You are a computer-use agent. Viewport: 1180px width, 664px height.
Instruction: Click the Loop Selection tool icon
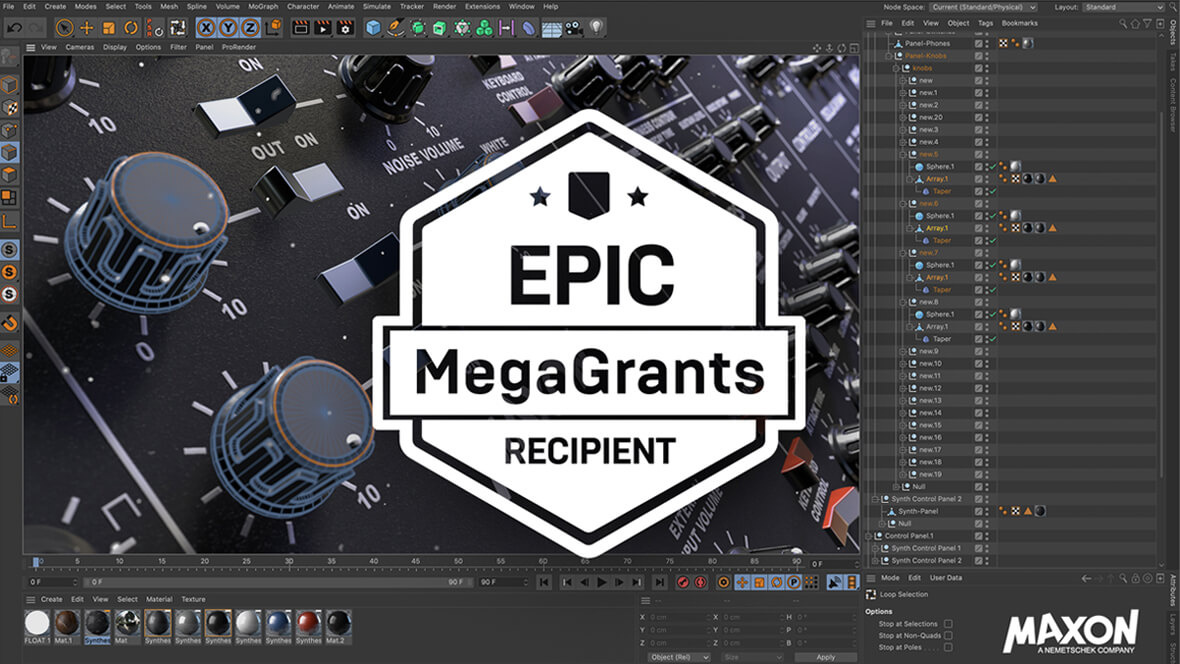871,595
